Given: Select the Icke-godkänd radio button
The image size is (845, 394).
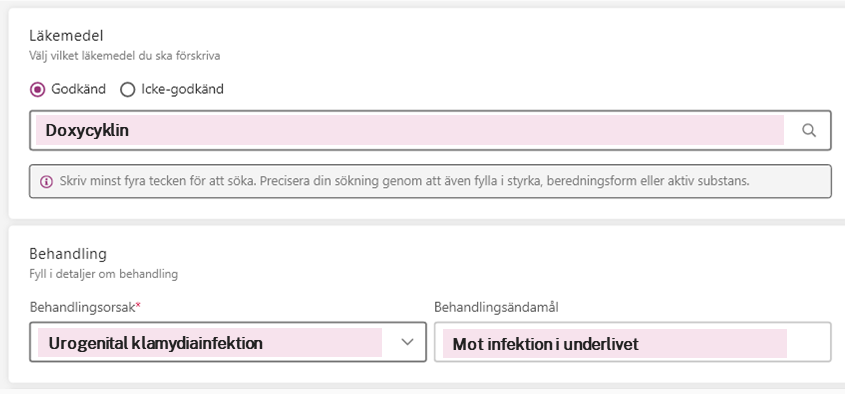Looking at the screenshot, I should [x=127, y=89].
